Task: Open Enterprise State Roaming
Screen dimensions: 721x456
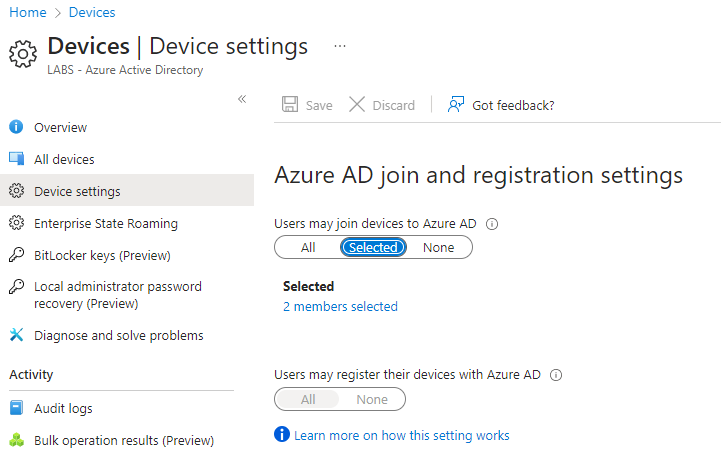Action: click(106, 223)
